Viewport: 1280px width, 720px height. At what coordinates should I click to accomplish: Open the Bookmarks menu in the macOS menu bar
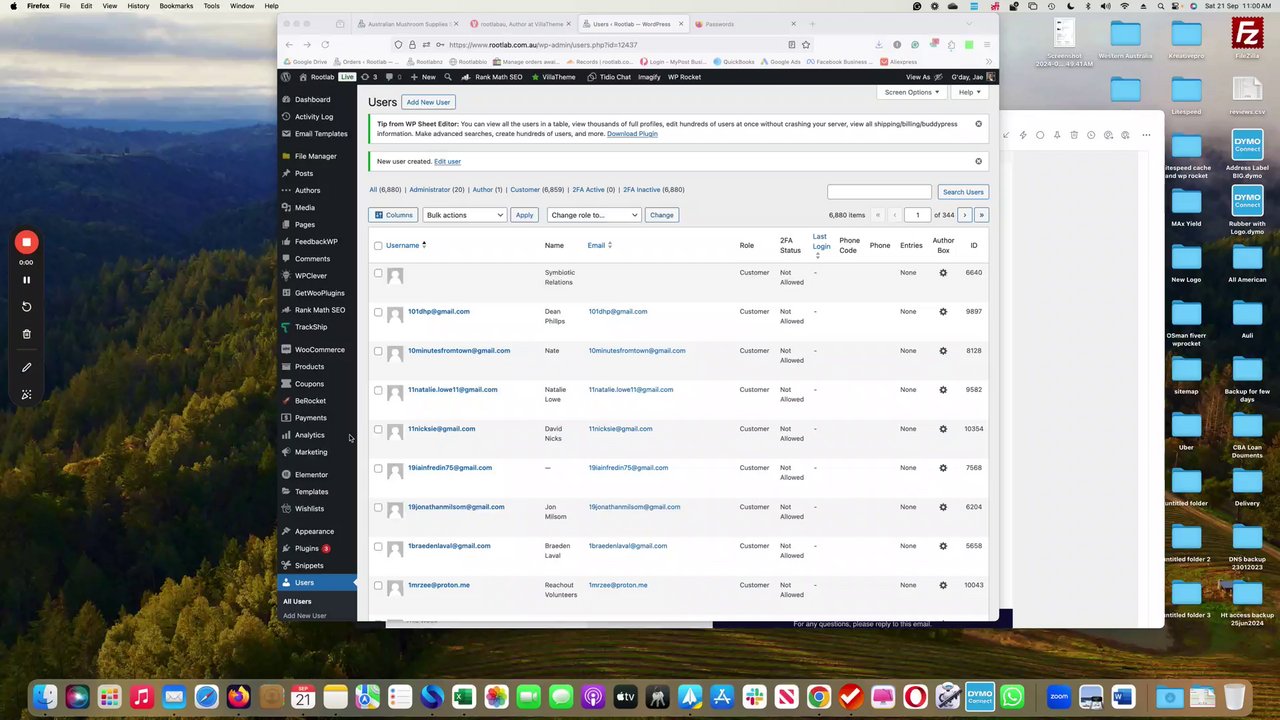tap(176, 6)
